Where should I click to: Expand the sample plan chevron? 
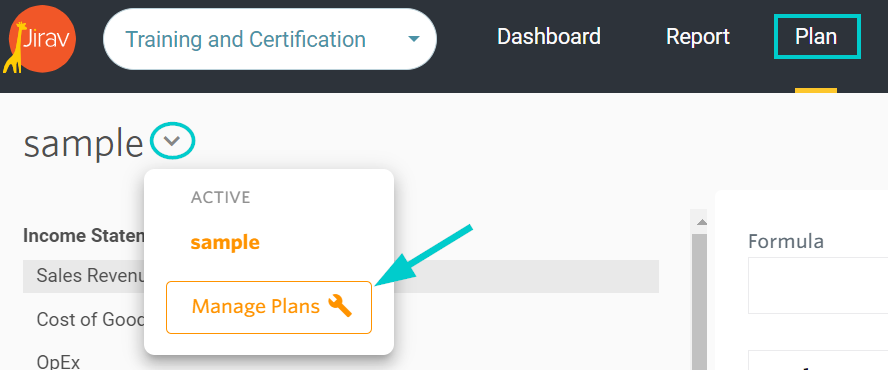pos(173,141)
